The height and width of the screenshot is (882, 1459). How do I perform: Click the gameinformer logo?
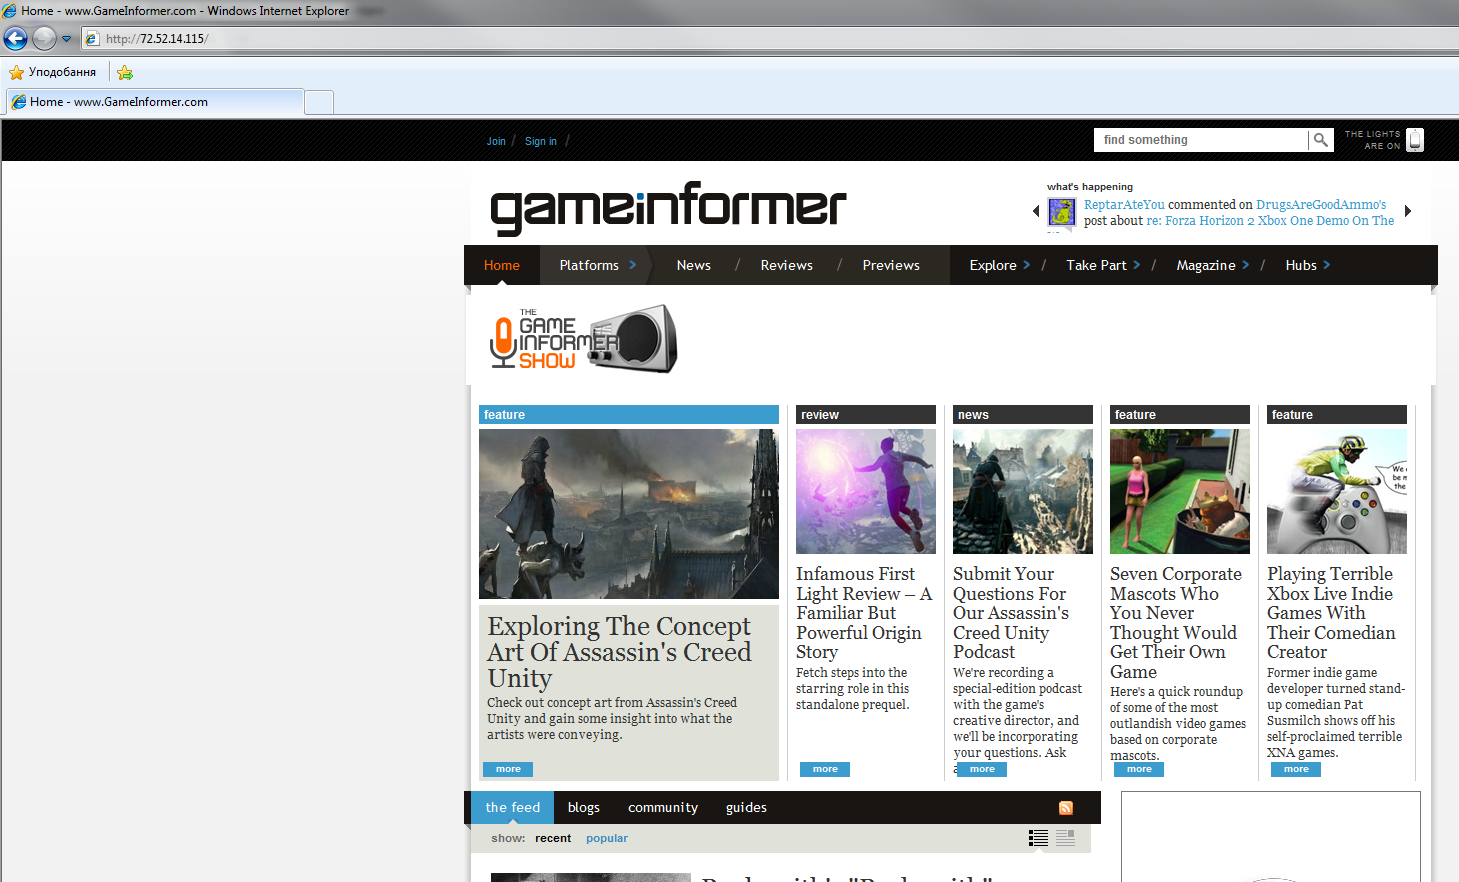point(668,208)
